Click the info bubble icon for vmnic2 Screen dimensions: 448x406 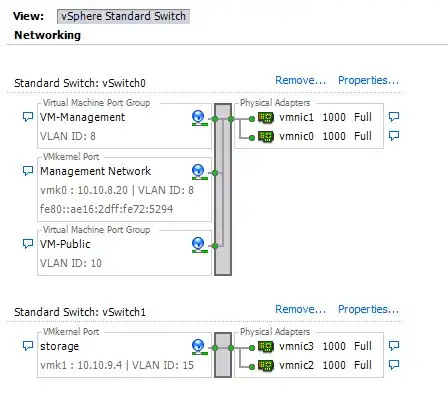point(394,365)
